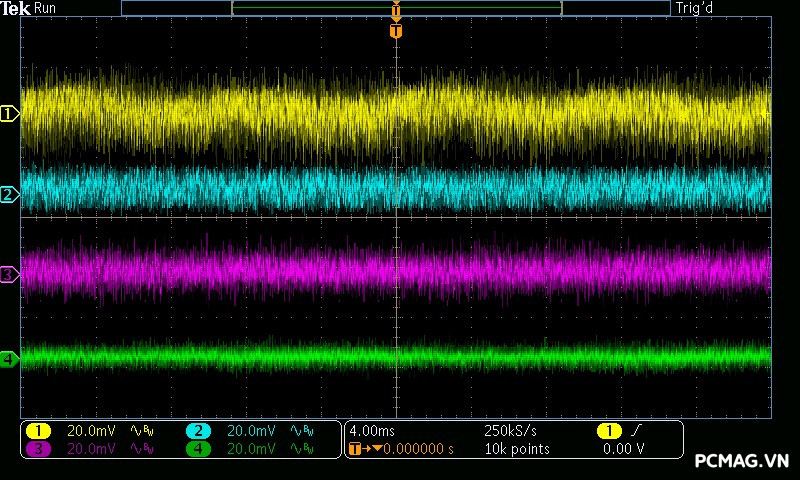
Task: Click the channel 2 cyan ground marker
Action: [9, 194]
